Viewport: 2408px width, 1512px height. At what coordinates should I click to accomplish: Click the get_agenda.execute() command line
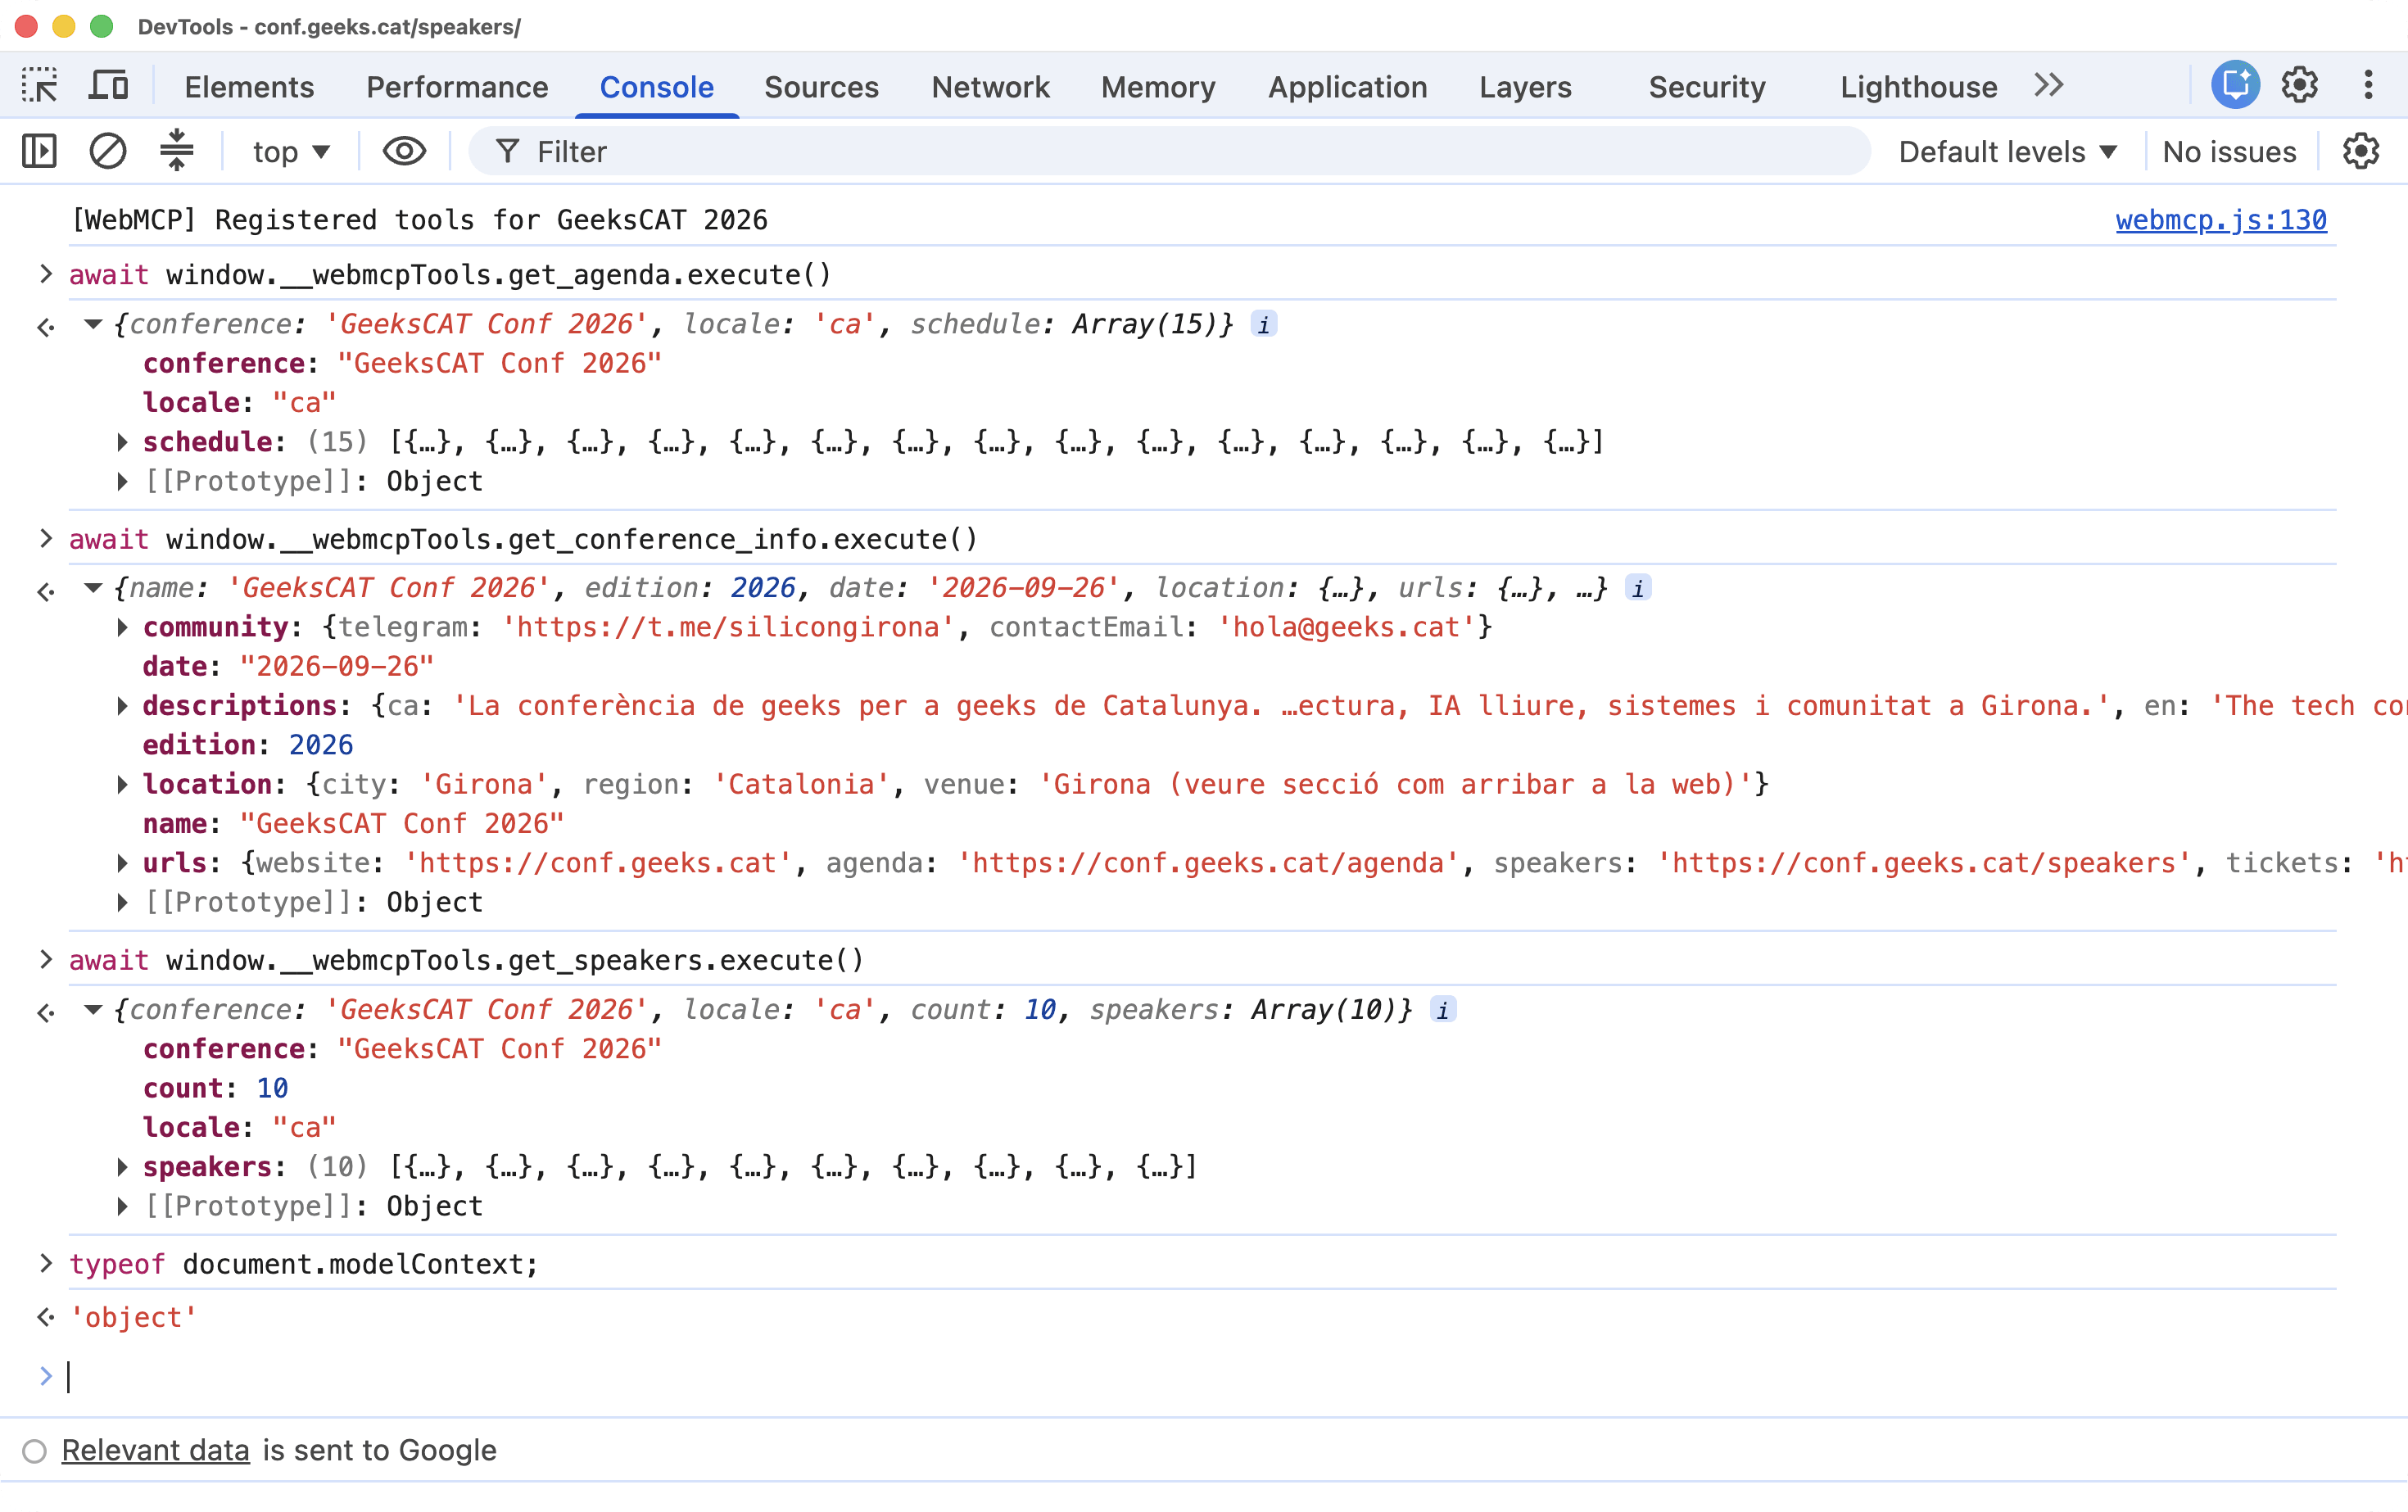pyautogui.click(x=450, y=275)
